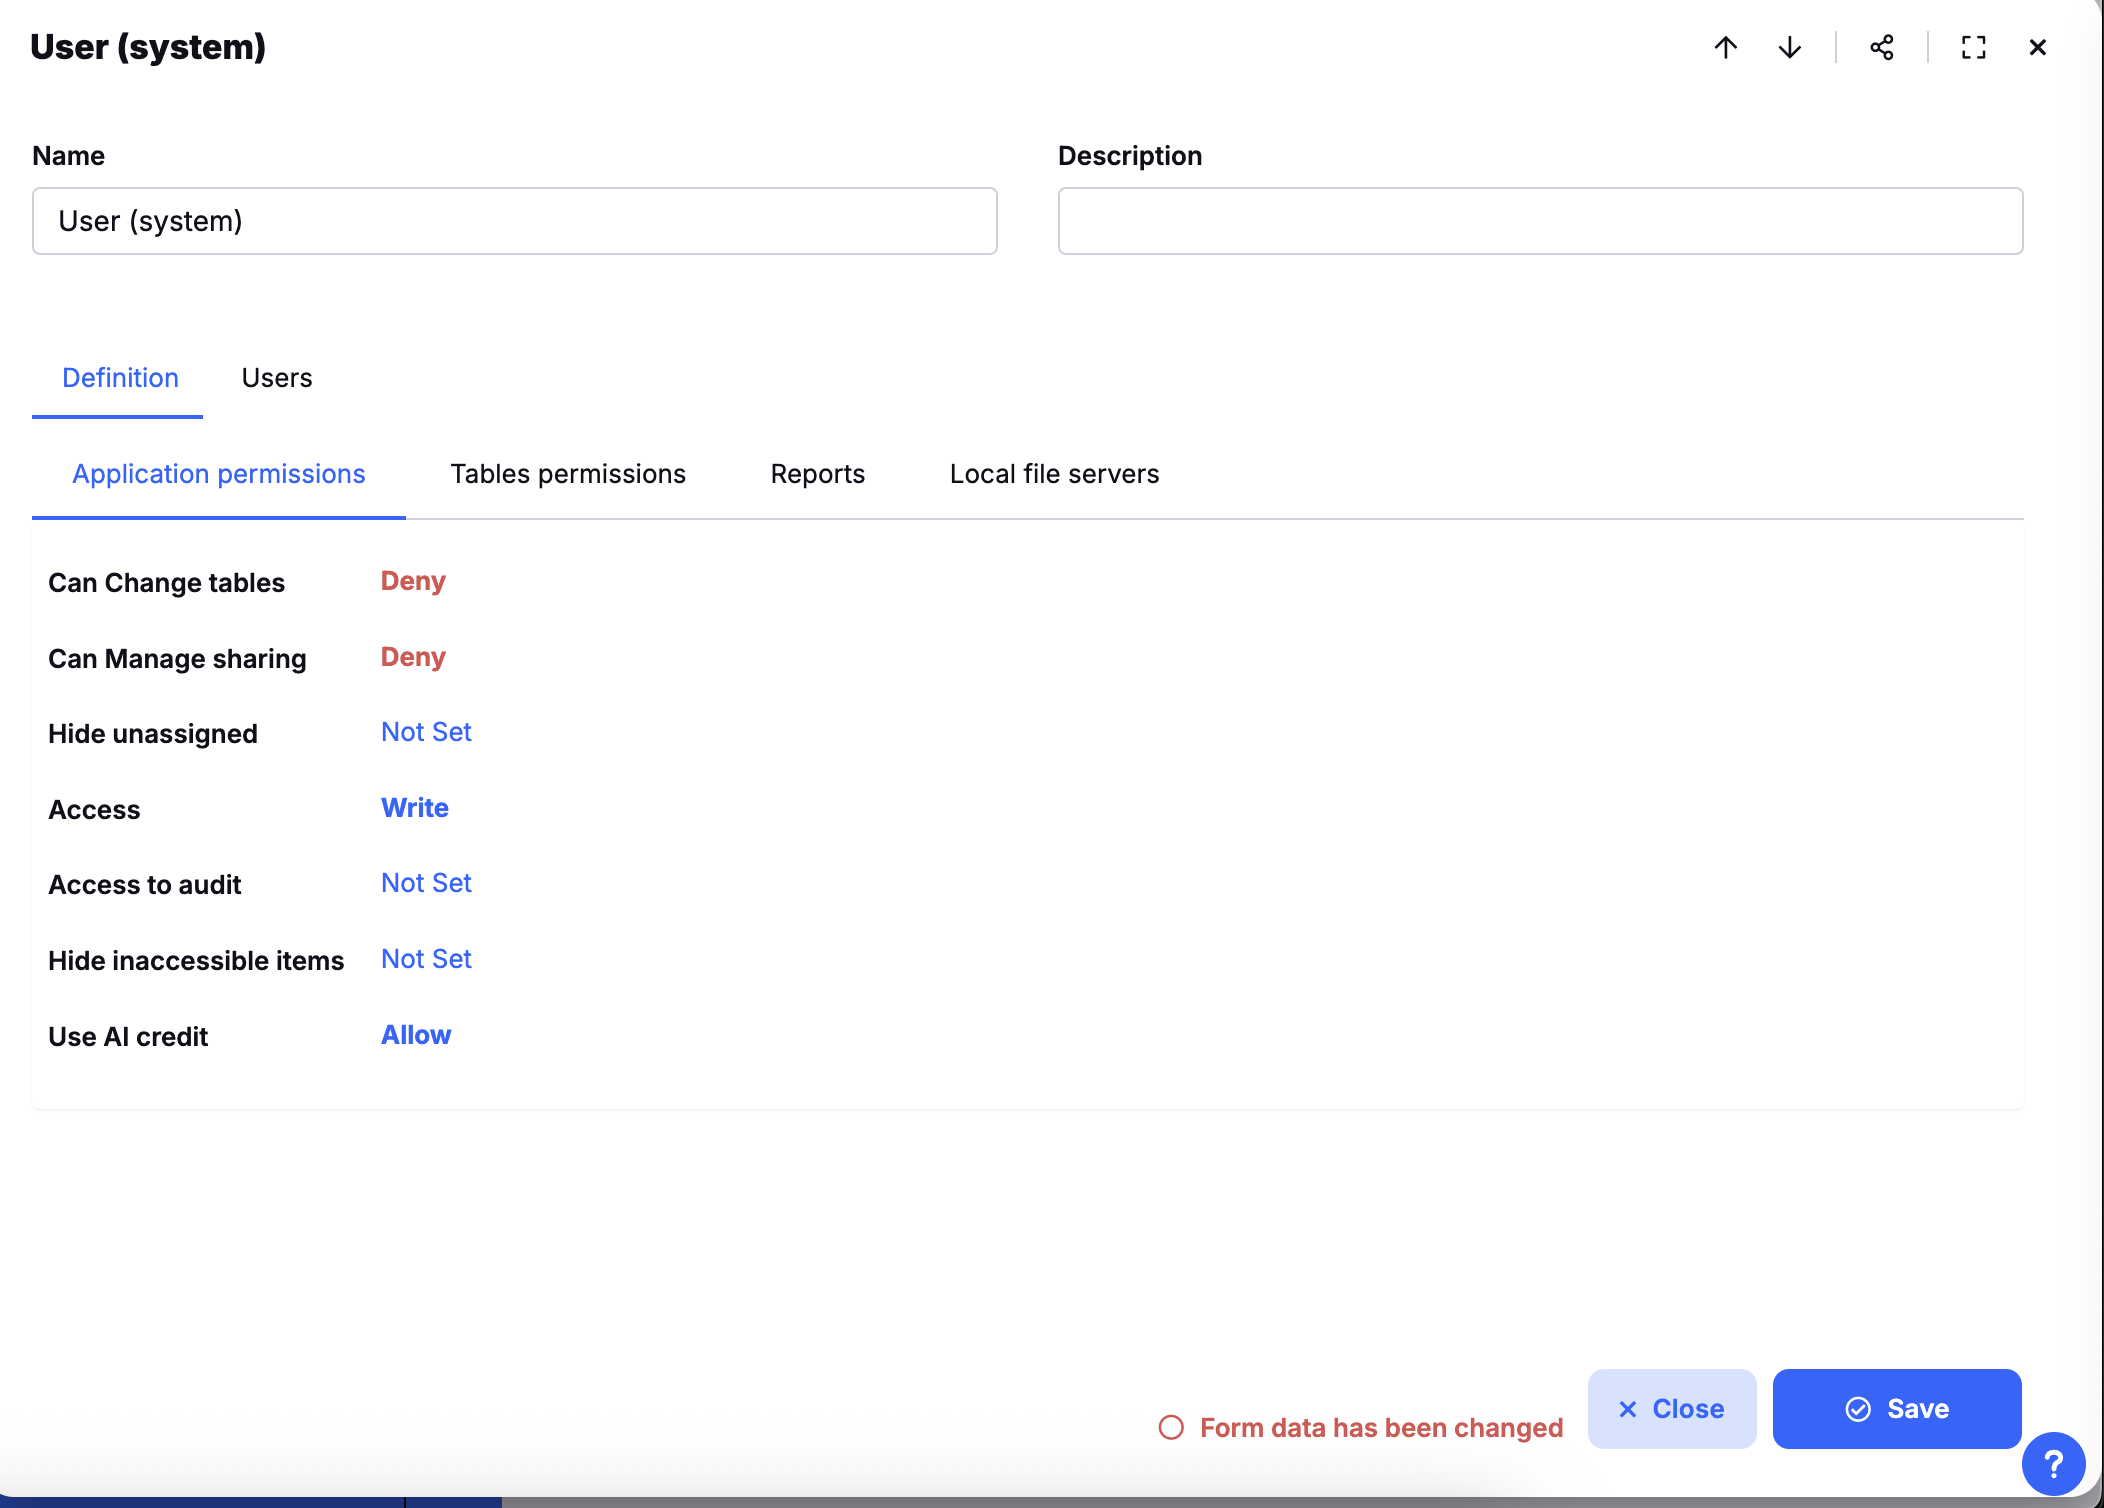Toggle Use AI credit Allow value
The height and width of the screenshot is (1508, 2104).
(x=416, y=1035)
